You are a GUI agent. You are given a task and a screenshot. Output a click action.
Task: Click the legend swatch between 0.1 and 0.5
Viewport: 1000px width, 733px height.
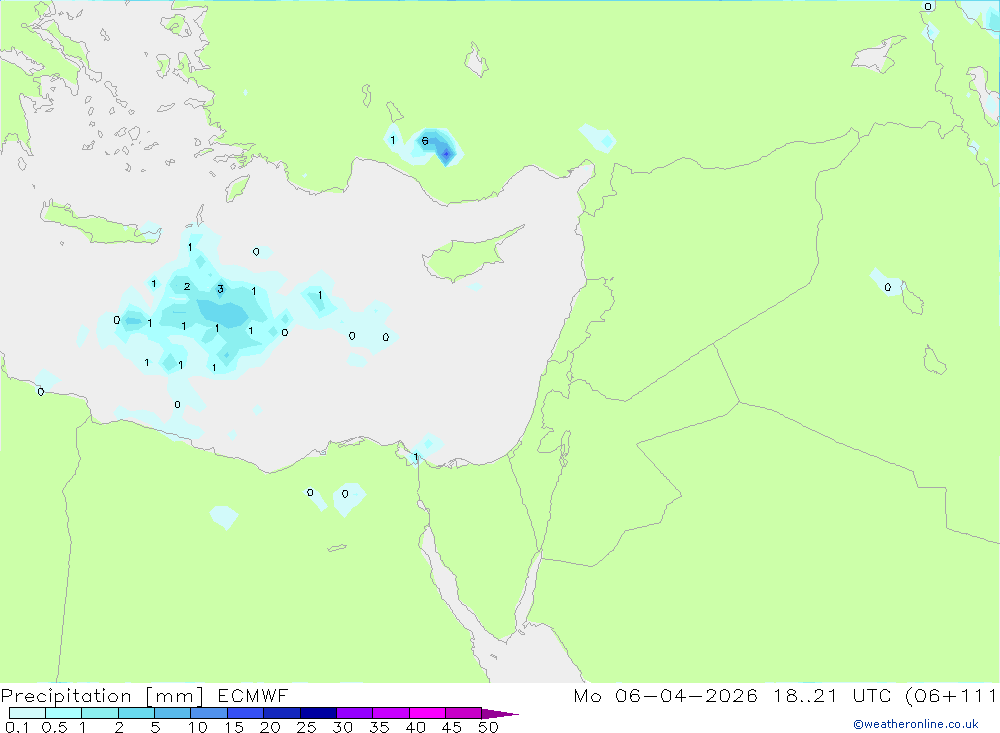[x=27, y=713]
